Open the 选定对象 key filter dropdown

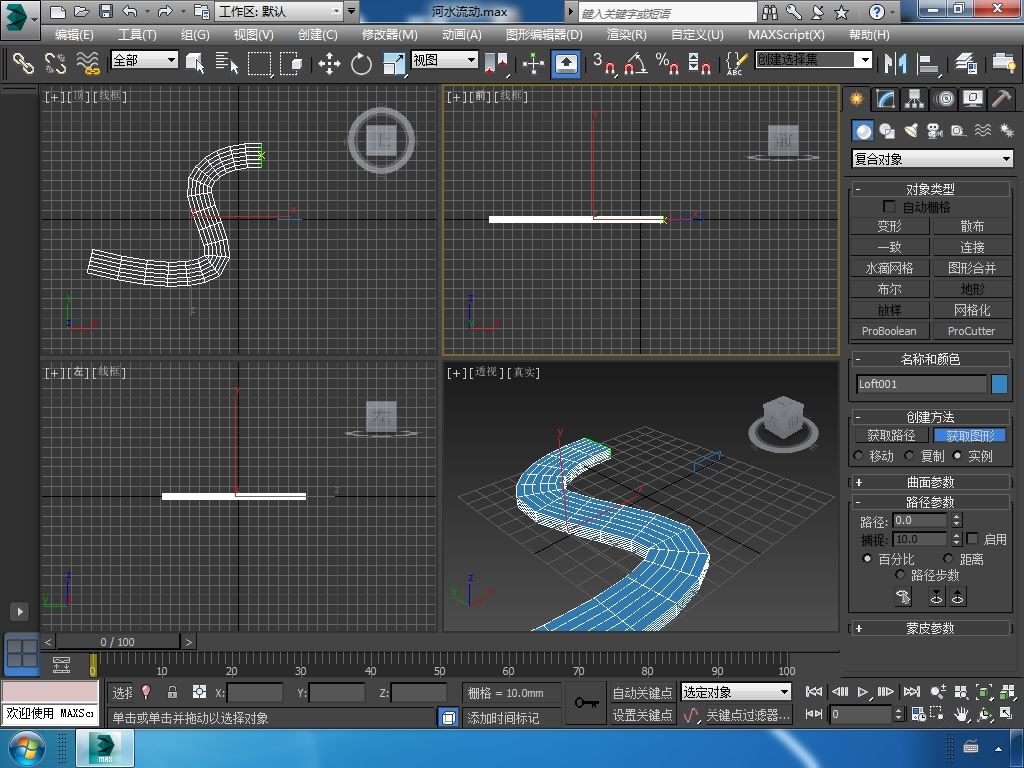[735, 692]
